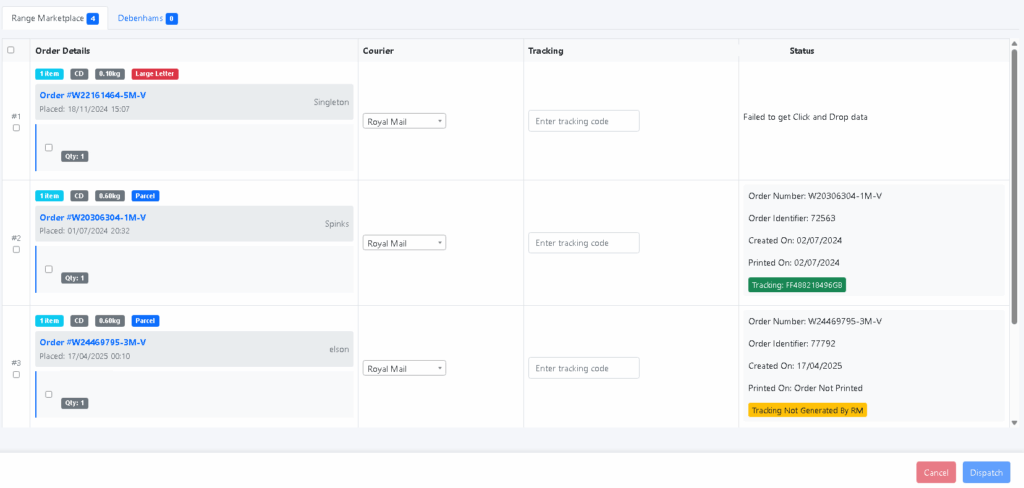Click the red Large Letter badge
Image resolution: width=1024 pixels, height=488 pixels.
(155, 73)
